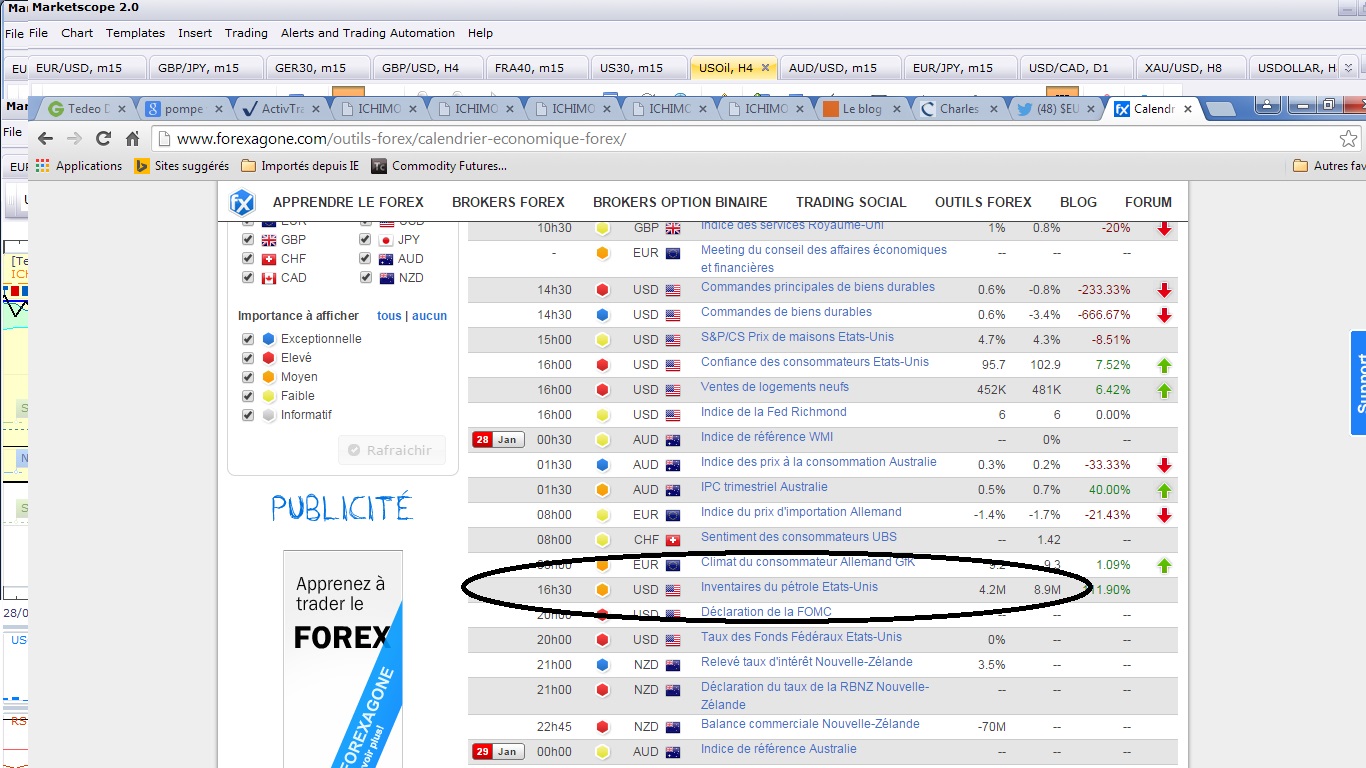Expand the OUTILS FOREX navigation menu
The height and width of the screenshot is (768, 1366).
tap(983, 202)
